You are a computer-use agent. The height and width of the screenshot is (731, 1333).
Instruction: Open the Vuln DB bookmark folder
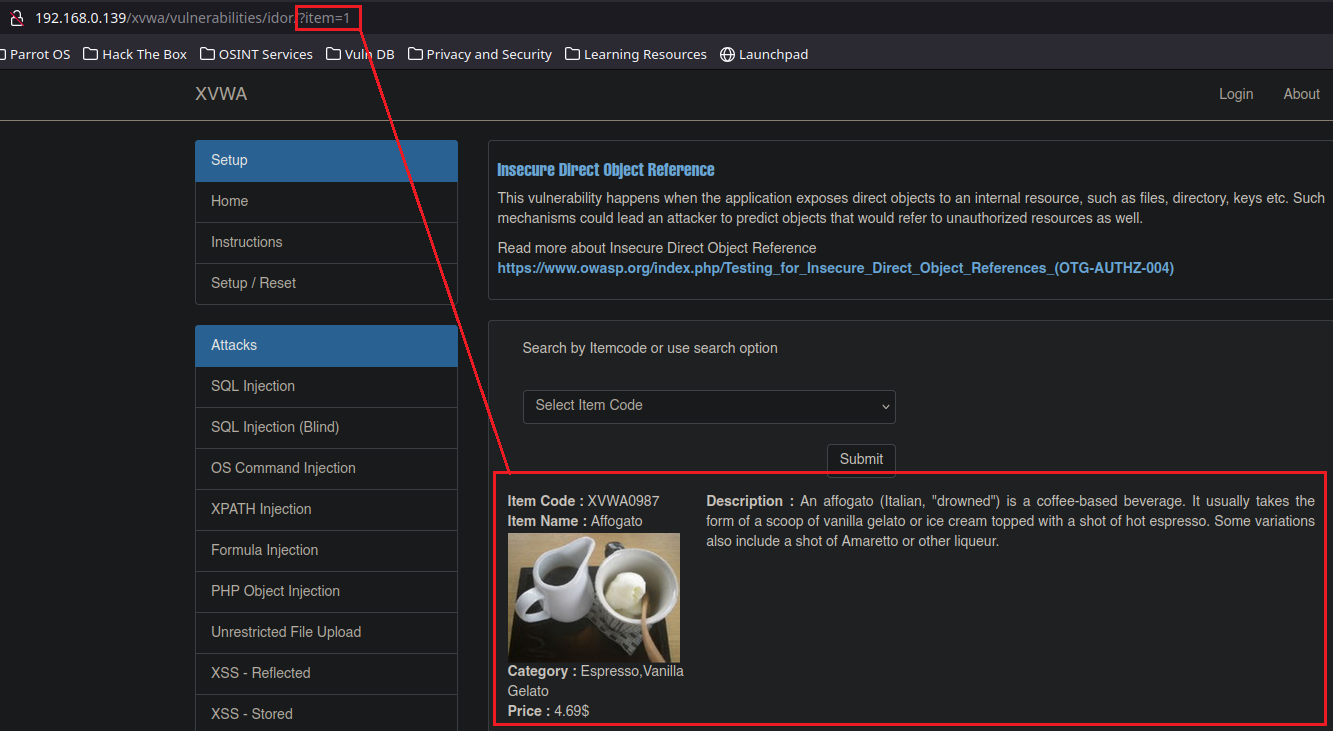coord(360,54)
